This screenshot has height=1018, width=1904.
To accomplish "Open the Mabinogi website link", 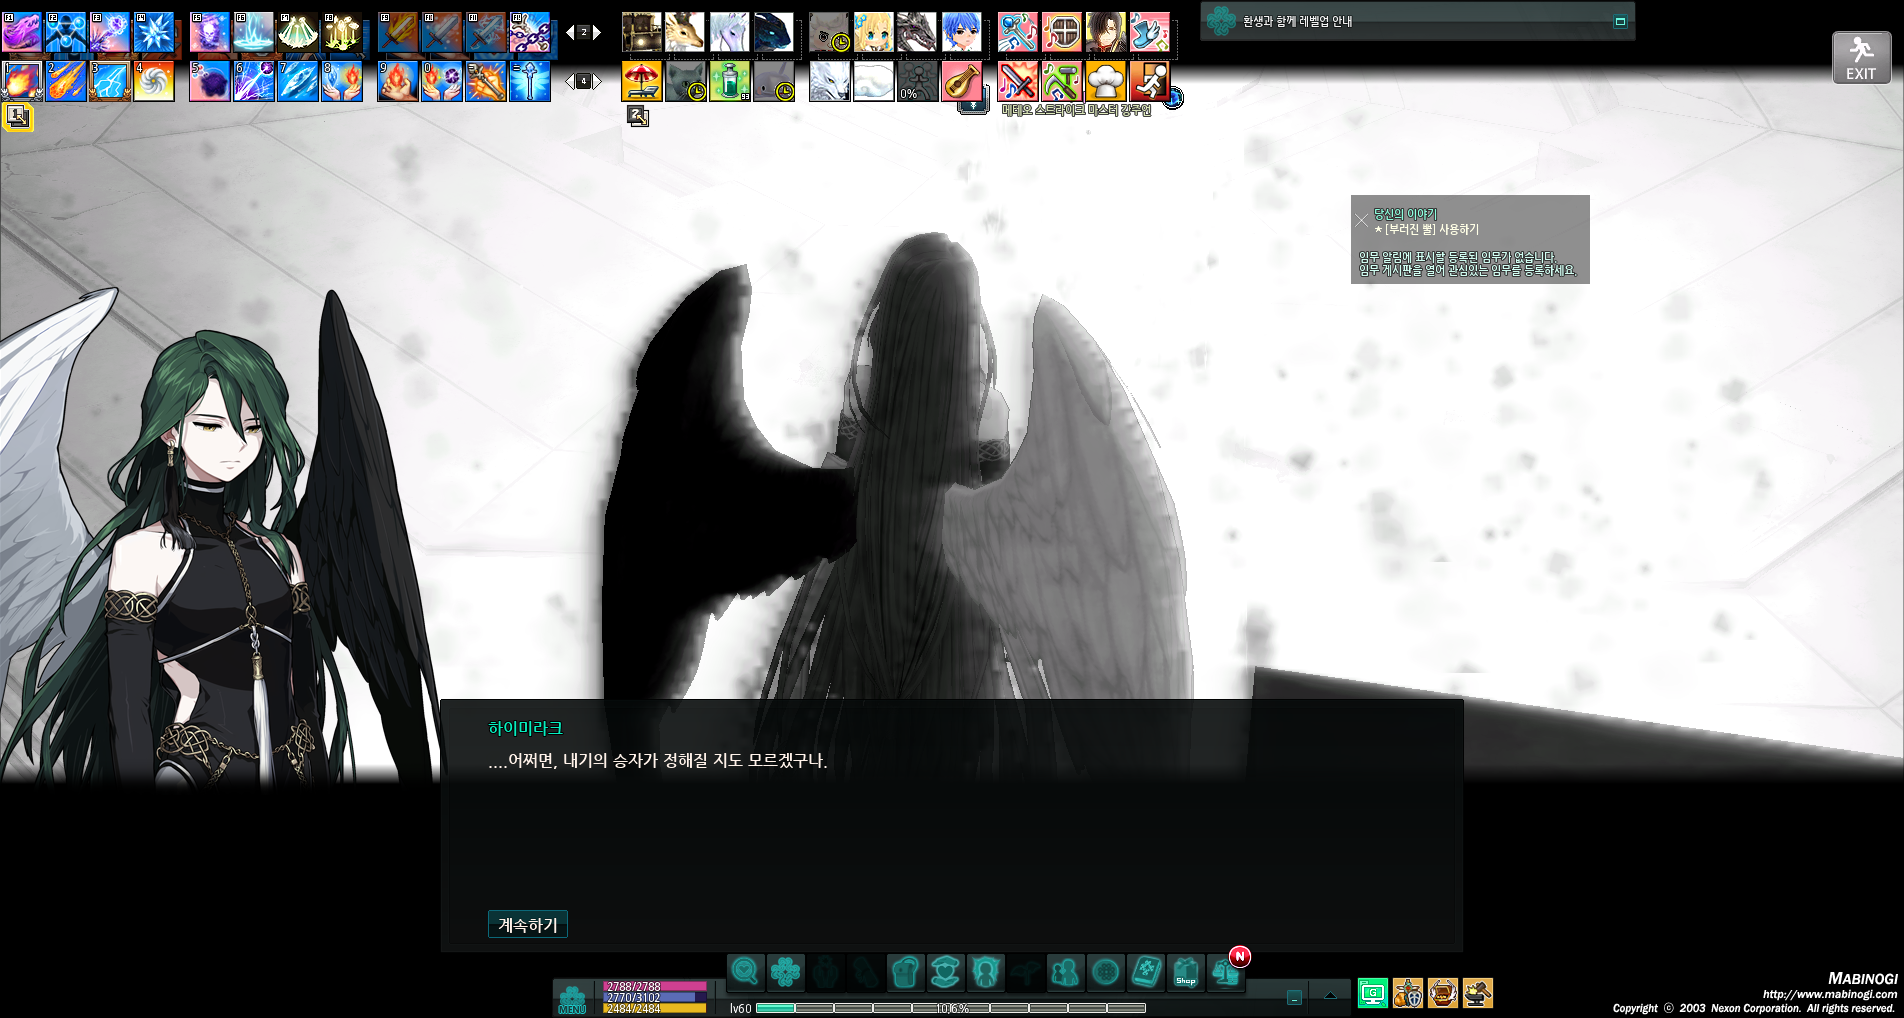I will click(1829, 994).
